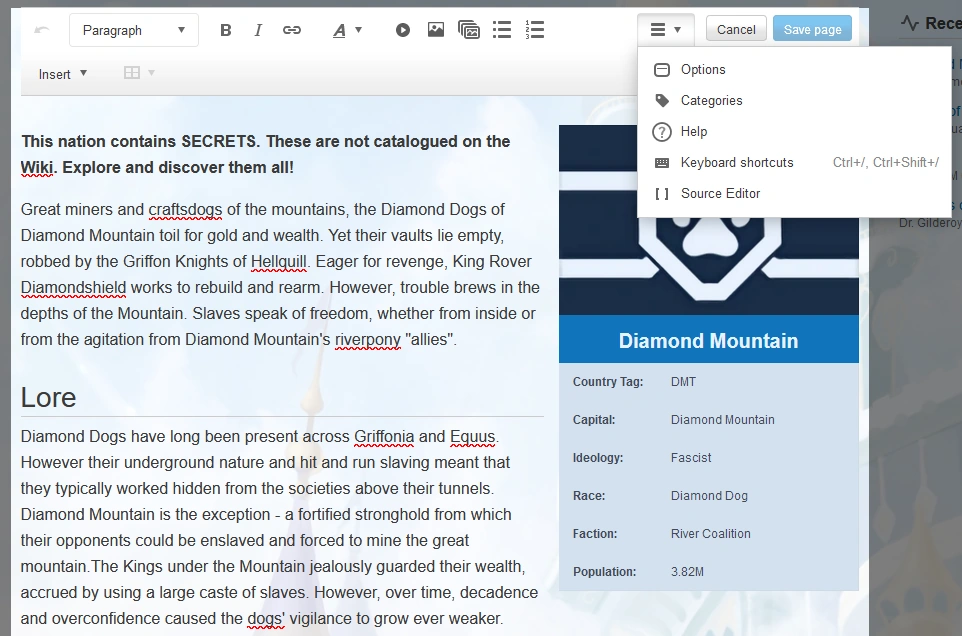
Task: Click the keyboard icon
Action: click(662, 163)
